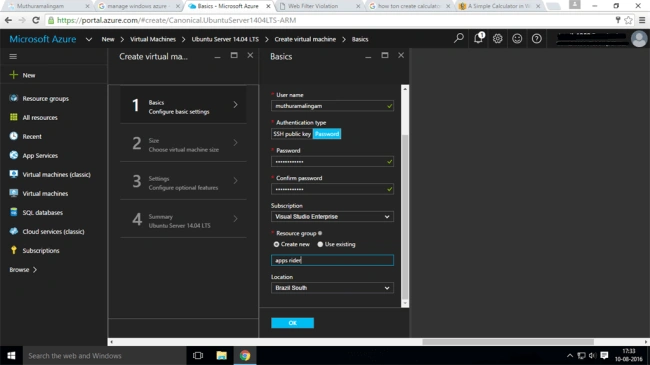Open step 4 Summary
Image resolution: width=650 pixels, height=365 pixels.
[183, 219]
